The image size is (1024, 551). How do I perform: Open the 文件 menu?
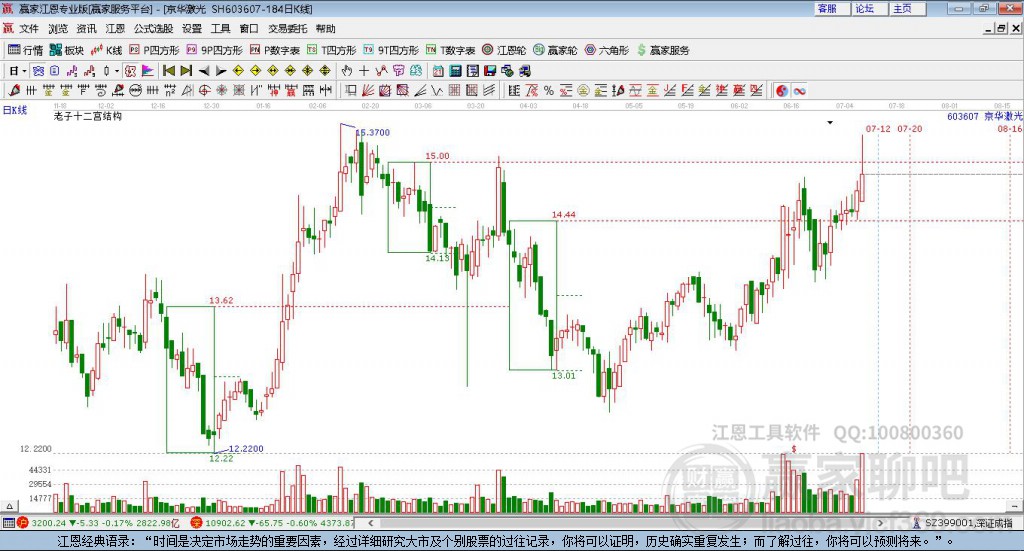pos(29,29)
